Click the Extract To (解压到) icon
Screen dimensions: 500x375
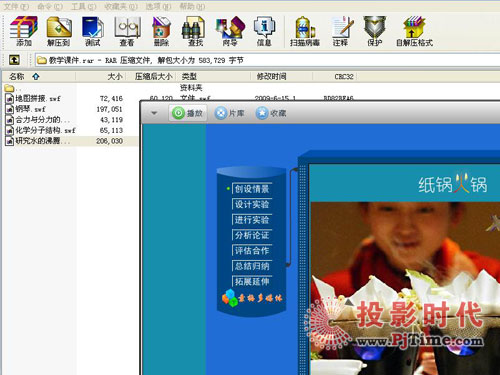pyautogui.click(x=59, y=31)
